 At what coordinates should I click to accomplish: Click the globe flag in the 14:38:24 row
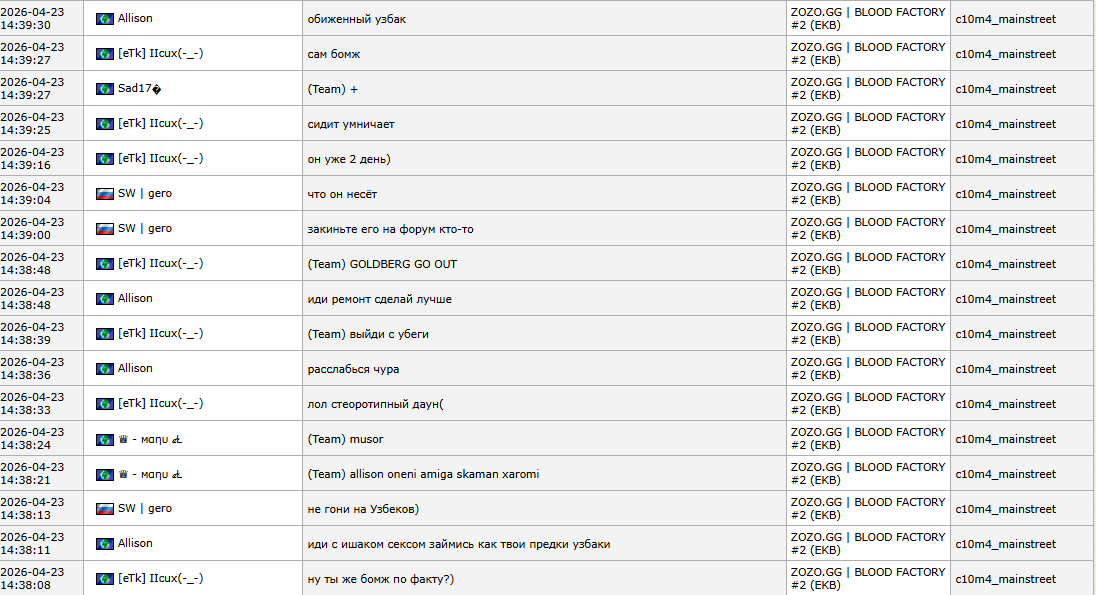104,439
